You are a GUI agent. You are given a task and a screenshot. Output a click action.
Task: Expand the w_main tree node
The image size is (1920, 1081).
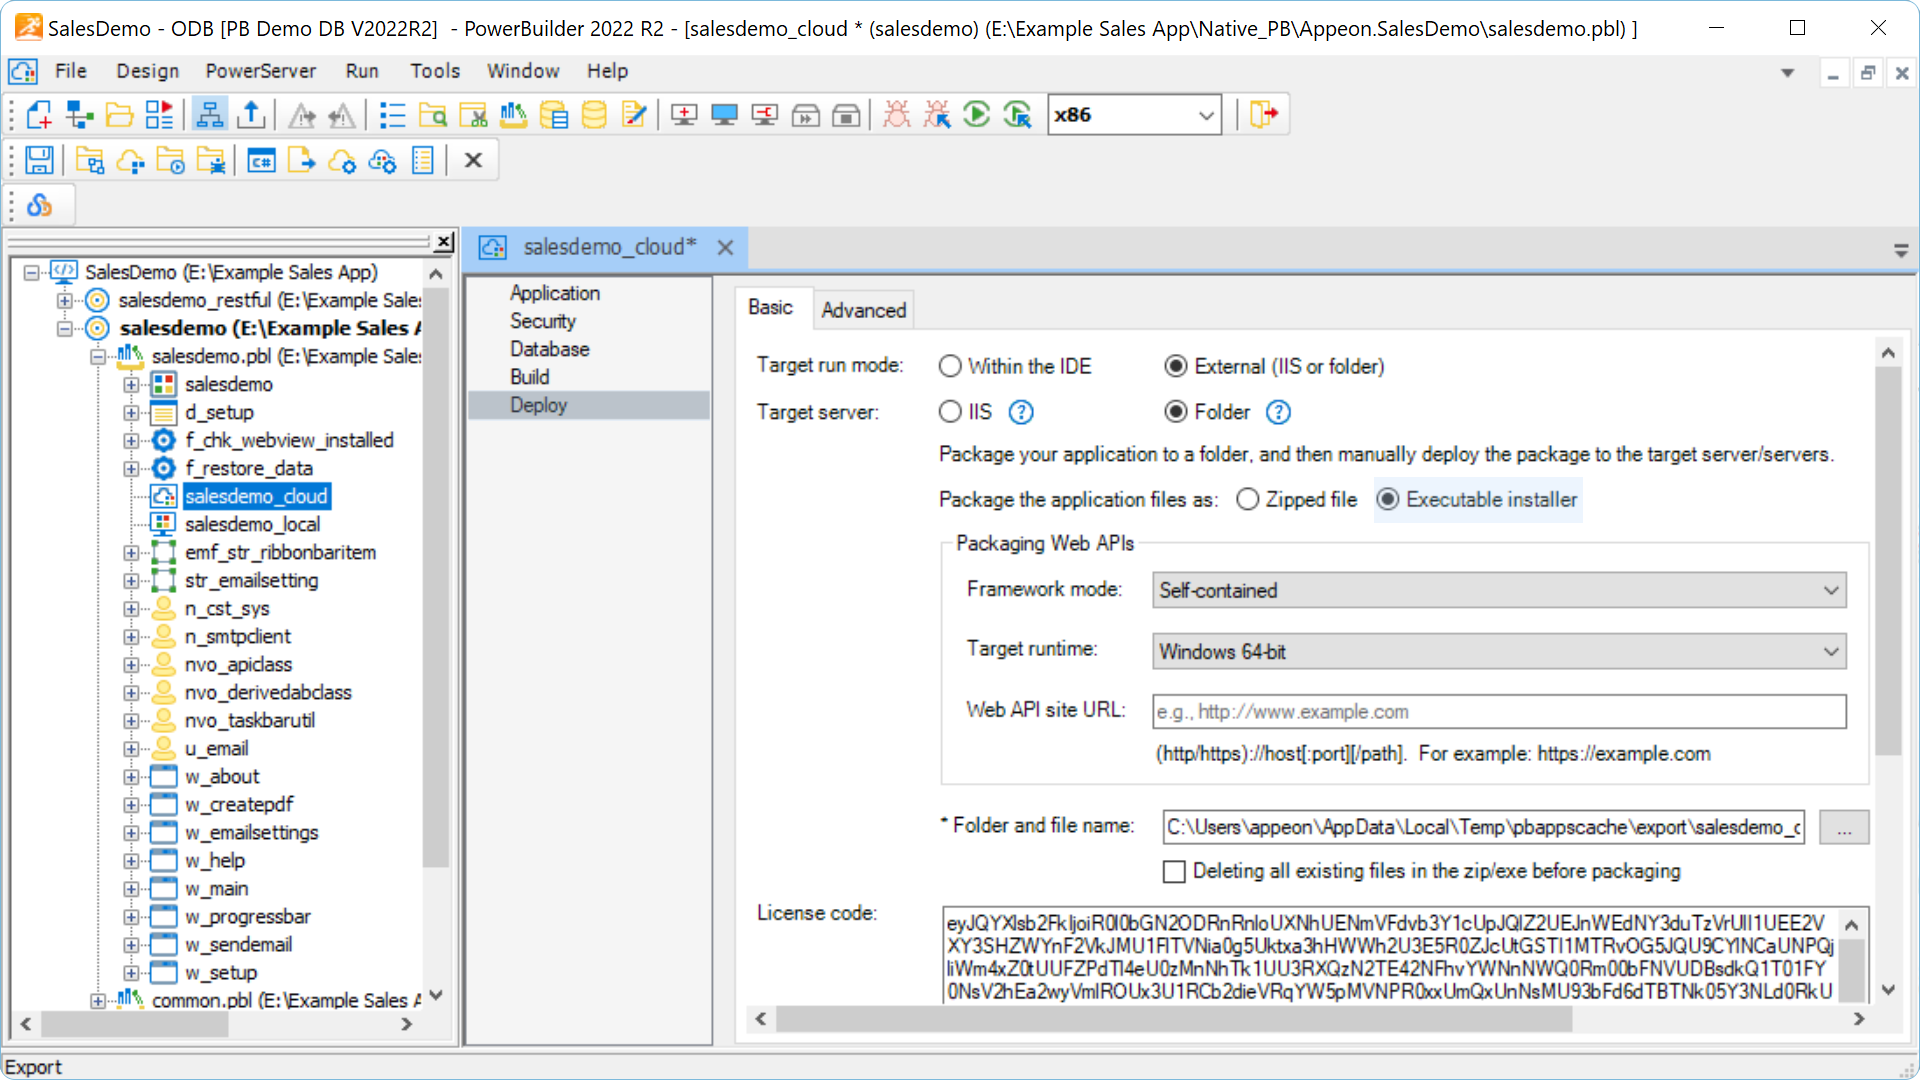(x=131, y=889)
